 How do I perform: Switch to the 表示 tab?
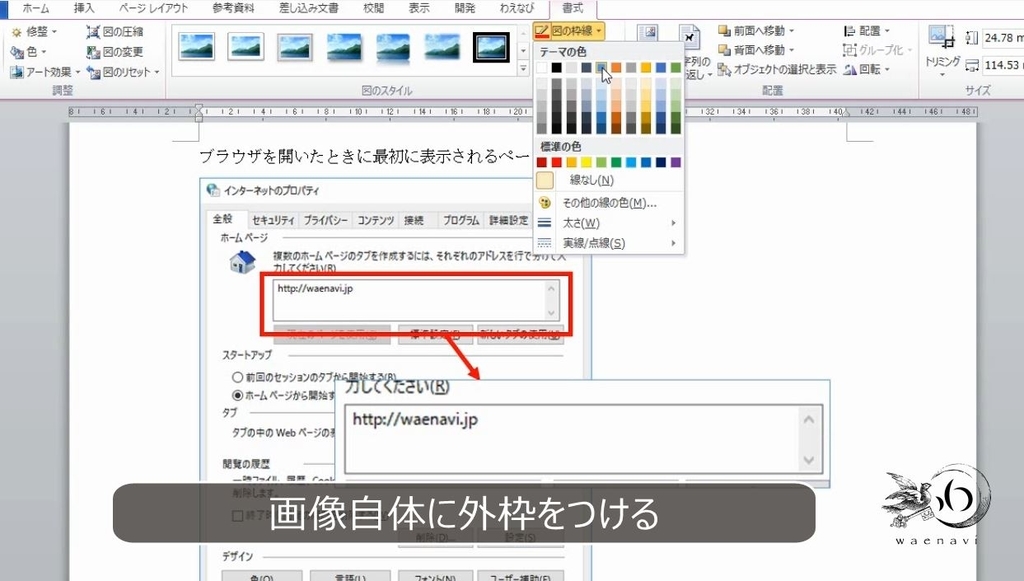click(419, 8)
